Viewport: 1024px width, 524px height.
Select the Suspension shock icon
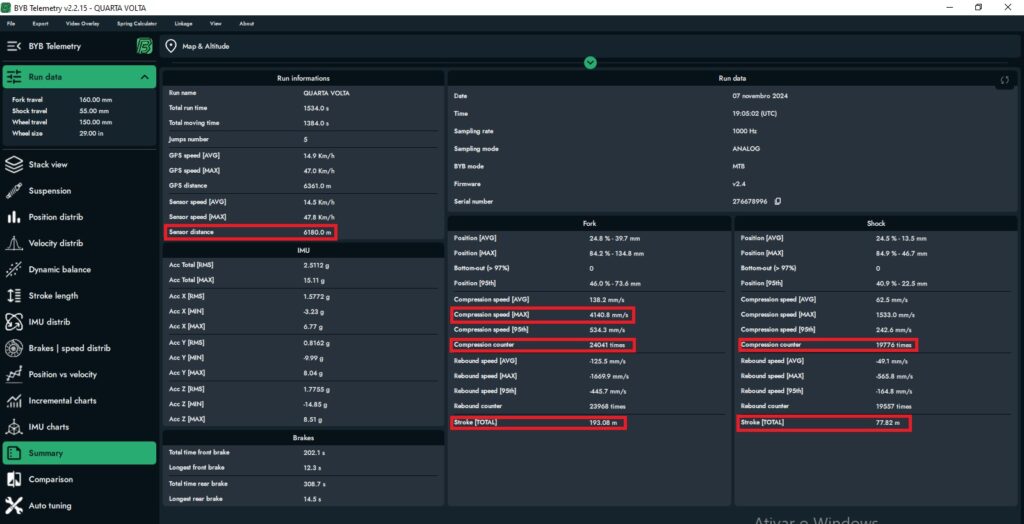[14, 191]
